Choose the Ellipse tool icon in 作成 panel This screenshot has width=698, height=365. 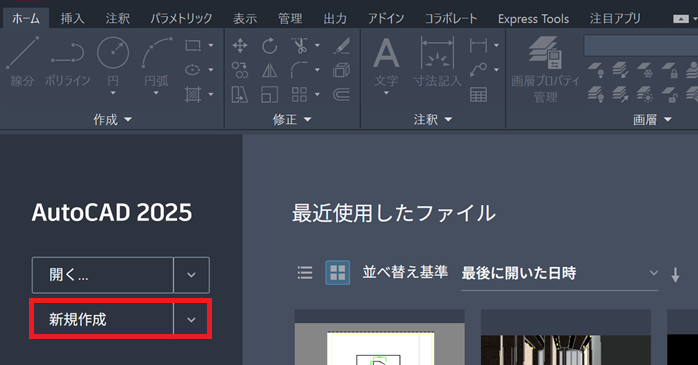193,70
